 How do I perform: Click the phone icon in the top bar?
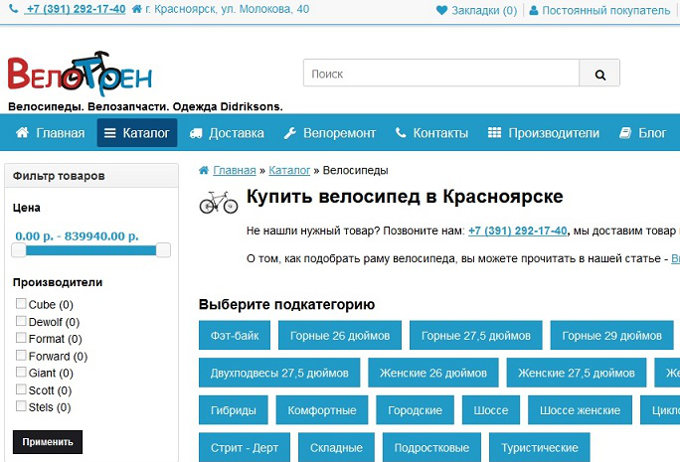point(13,9)
